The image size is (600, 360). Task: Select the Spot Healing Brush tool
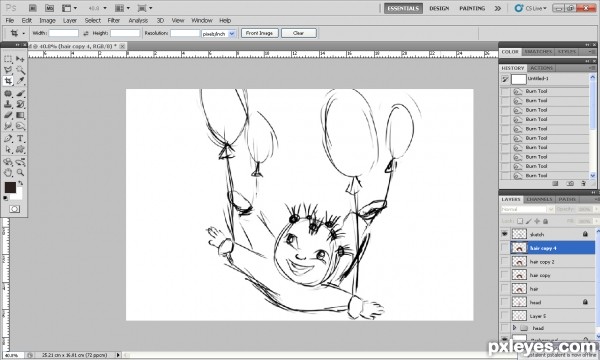(x=8, y=93)
